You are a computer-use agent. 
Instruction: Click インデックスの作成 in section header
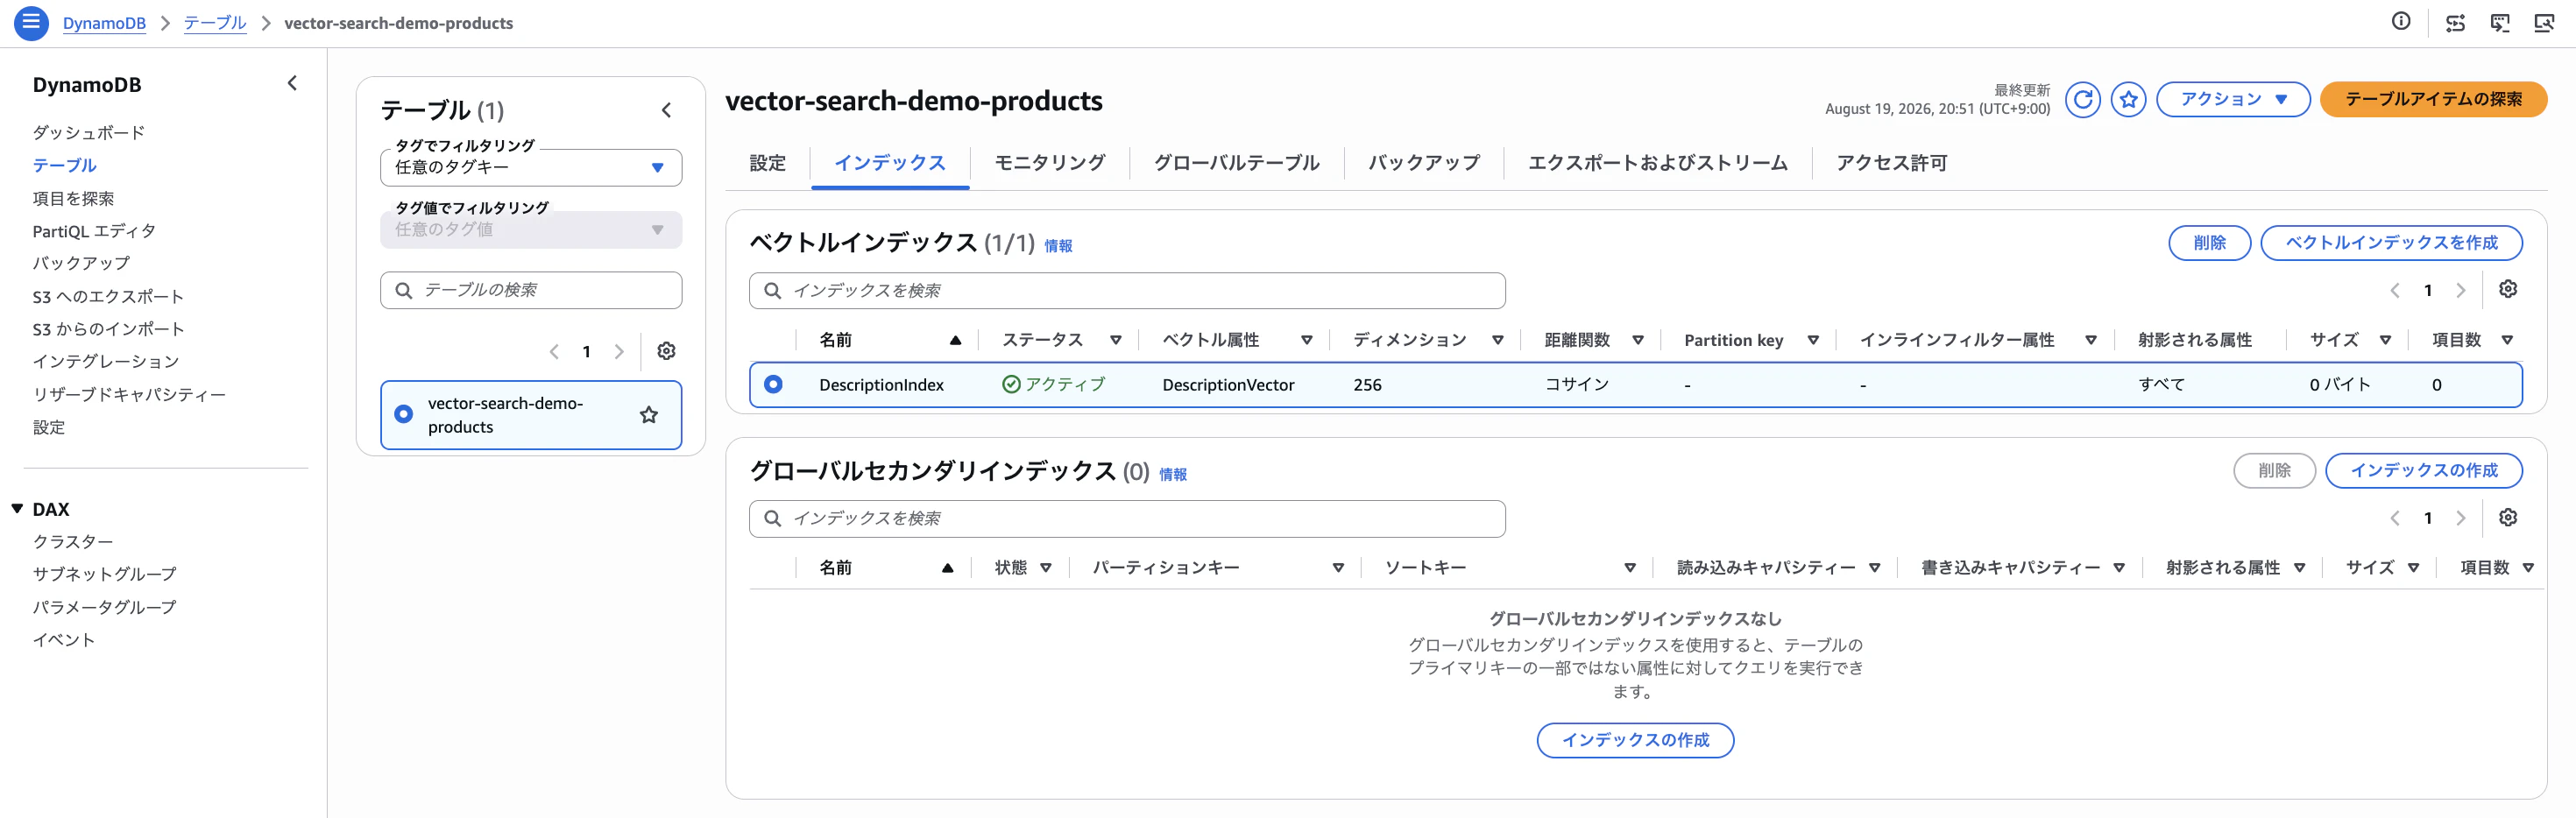pyautogui.click(x=2423, y=471)
